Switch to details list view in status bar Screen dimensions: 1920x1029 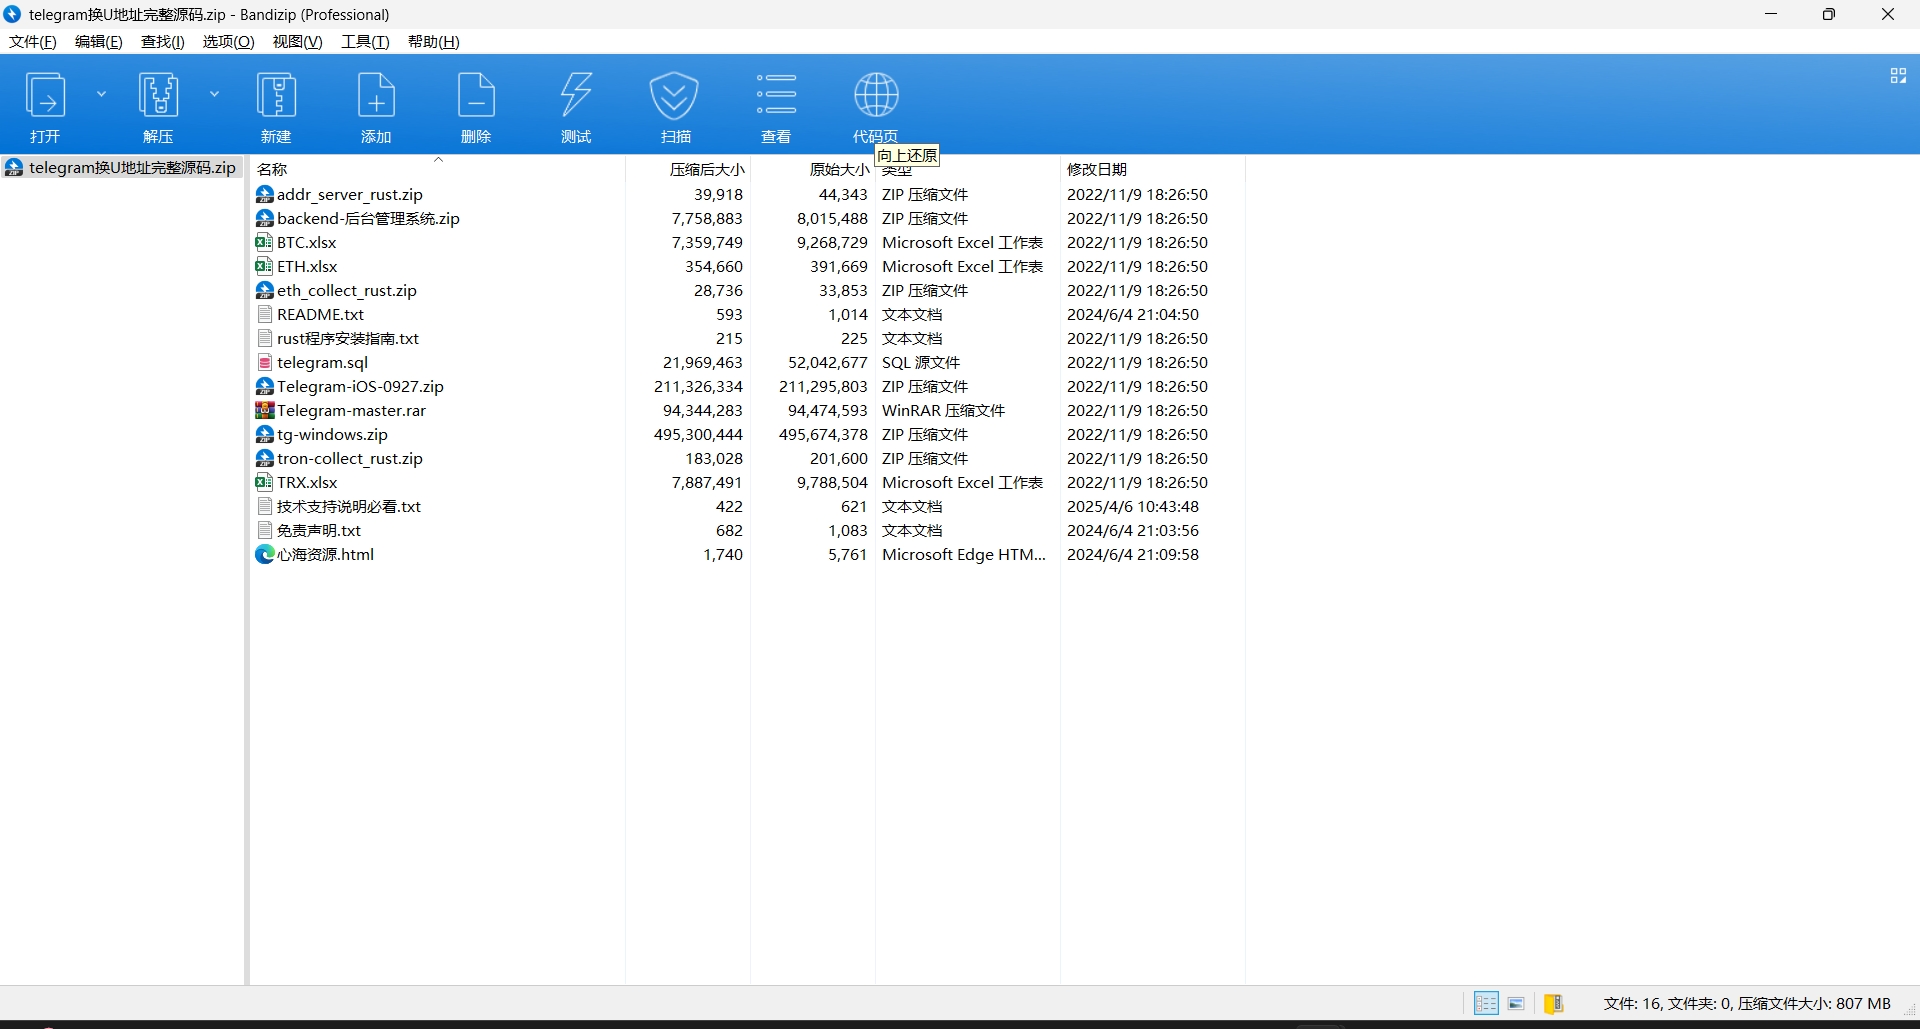pos(1486,1003)
